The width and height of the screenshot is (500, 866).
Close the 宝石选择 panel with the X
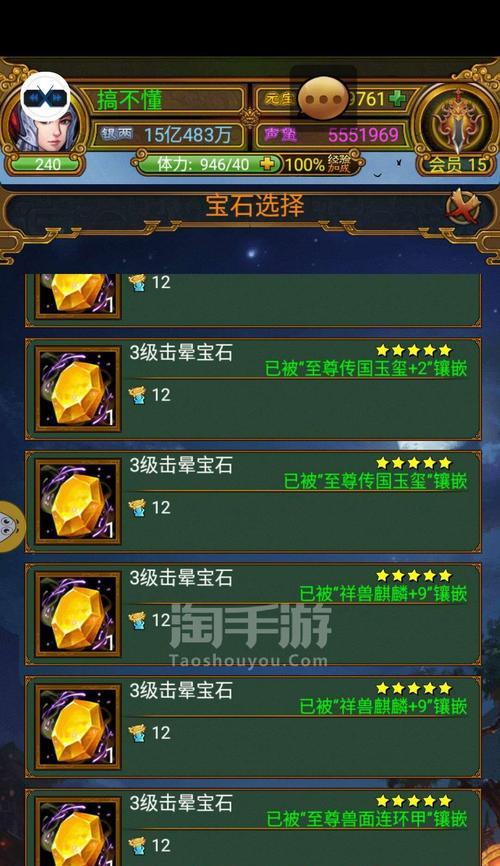(463, 207)
